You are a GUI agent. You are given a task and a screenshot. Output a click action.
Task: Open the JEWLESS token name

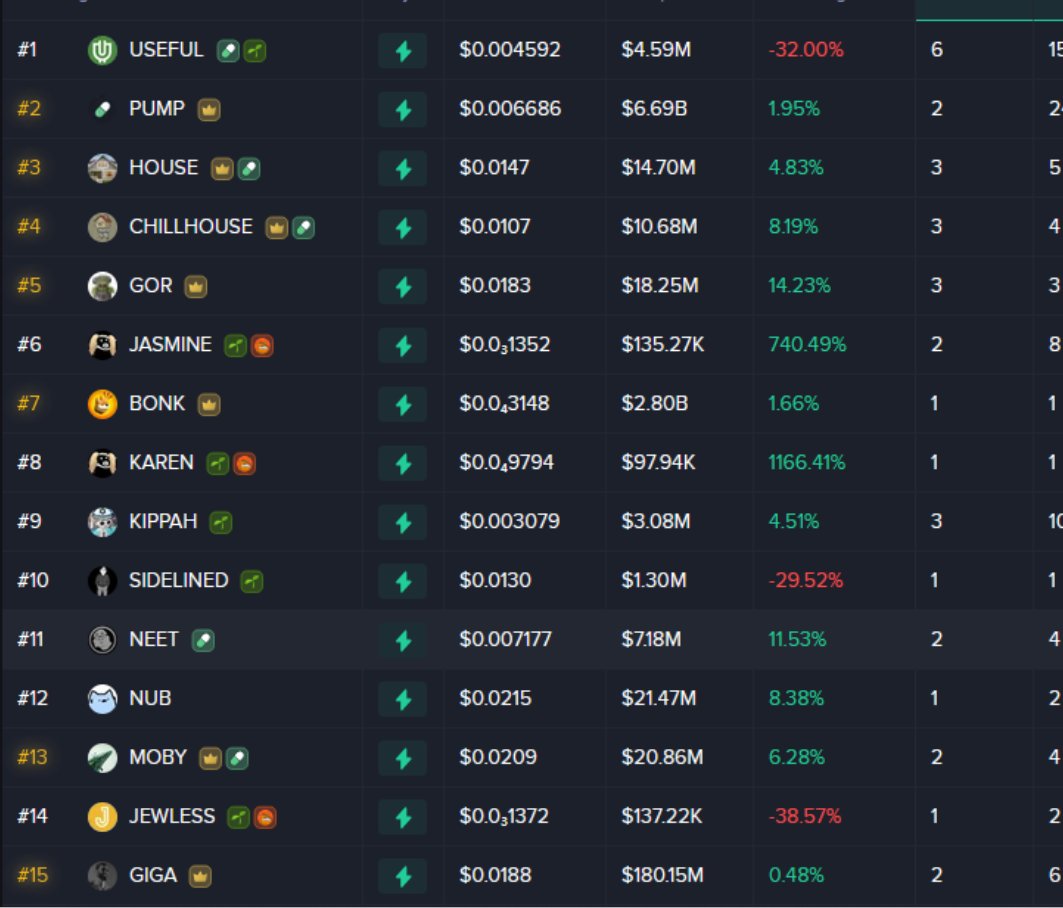click(x=172, y=817)
